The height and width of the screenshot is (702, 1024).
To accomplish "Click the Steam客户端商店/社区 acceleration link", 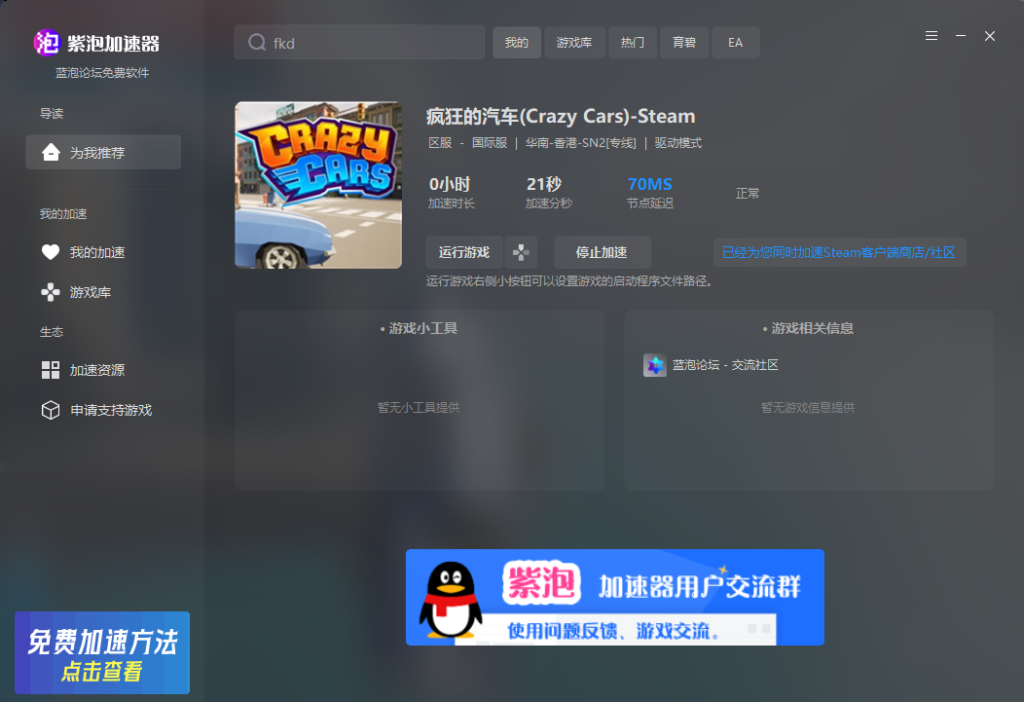I will 839,252.
